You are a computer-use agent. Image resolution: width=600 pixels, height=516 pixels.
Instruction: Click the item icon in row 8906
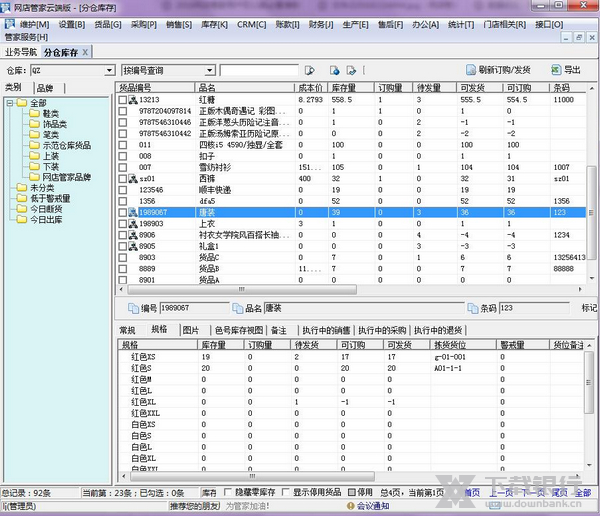pyautogui.click(x=133, y=235)
